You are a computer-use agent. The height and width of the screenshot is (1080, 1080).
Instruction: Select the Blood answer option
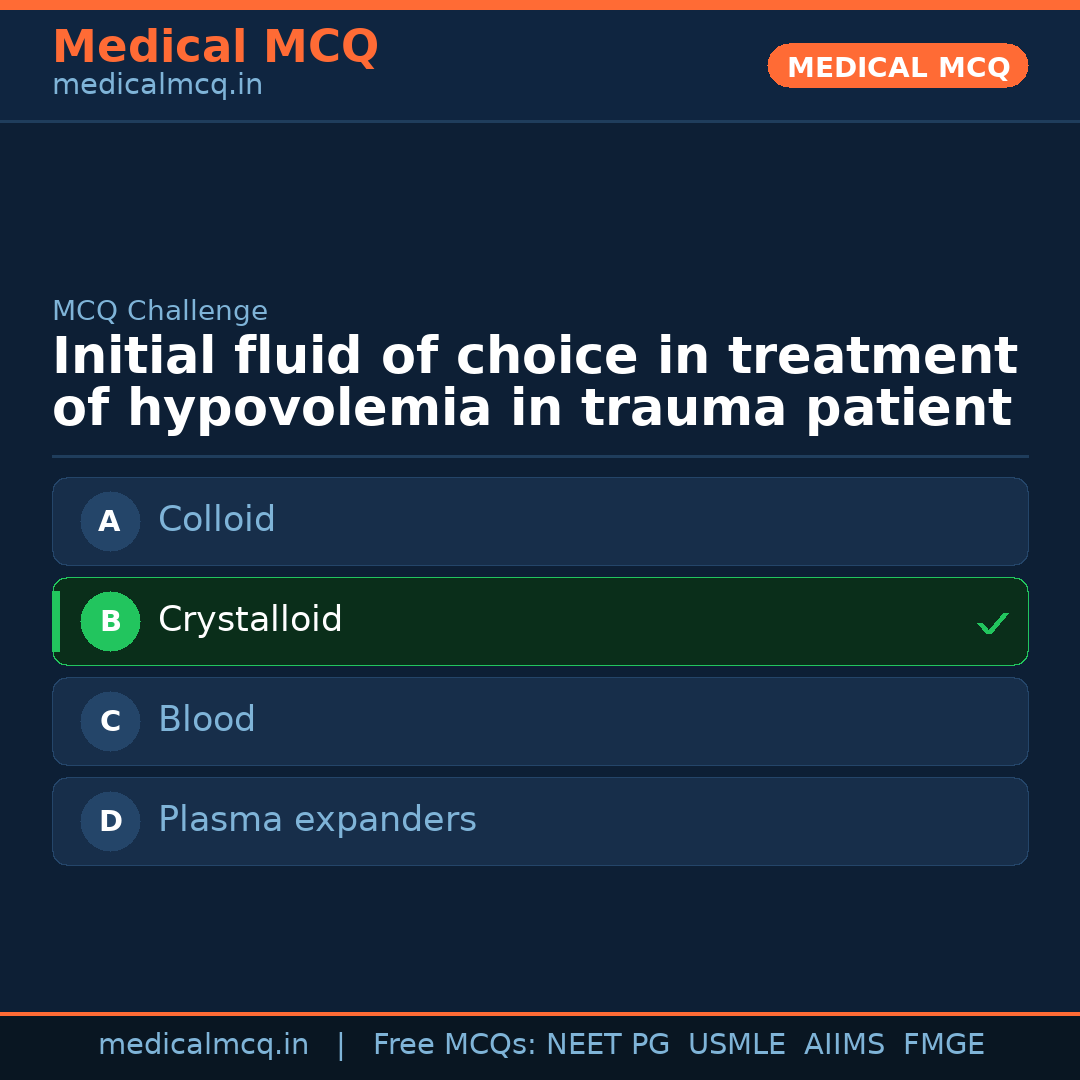point(540,721)
